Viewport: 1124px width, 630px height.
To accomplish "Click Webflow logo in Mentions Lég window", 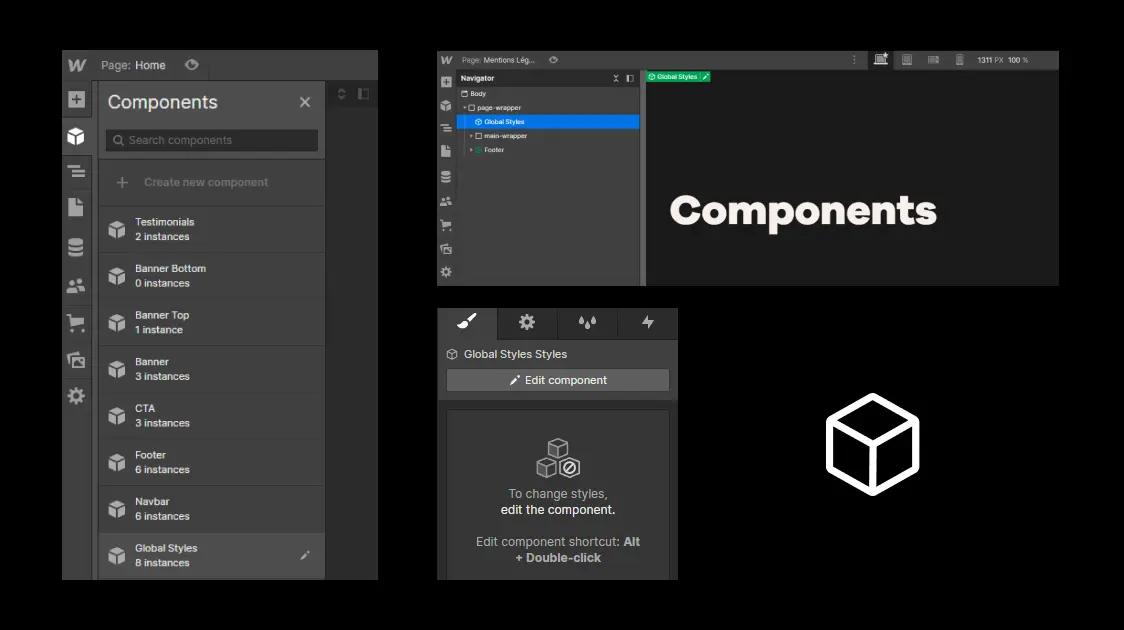I will coord(447,60).
